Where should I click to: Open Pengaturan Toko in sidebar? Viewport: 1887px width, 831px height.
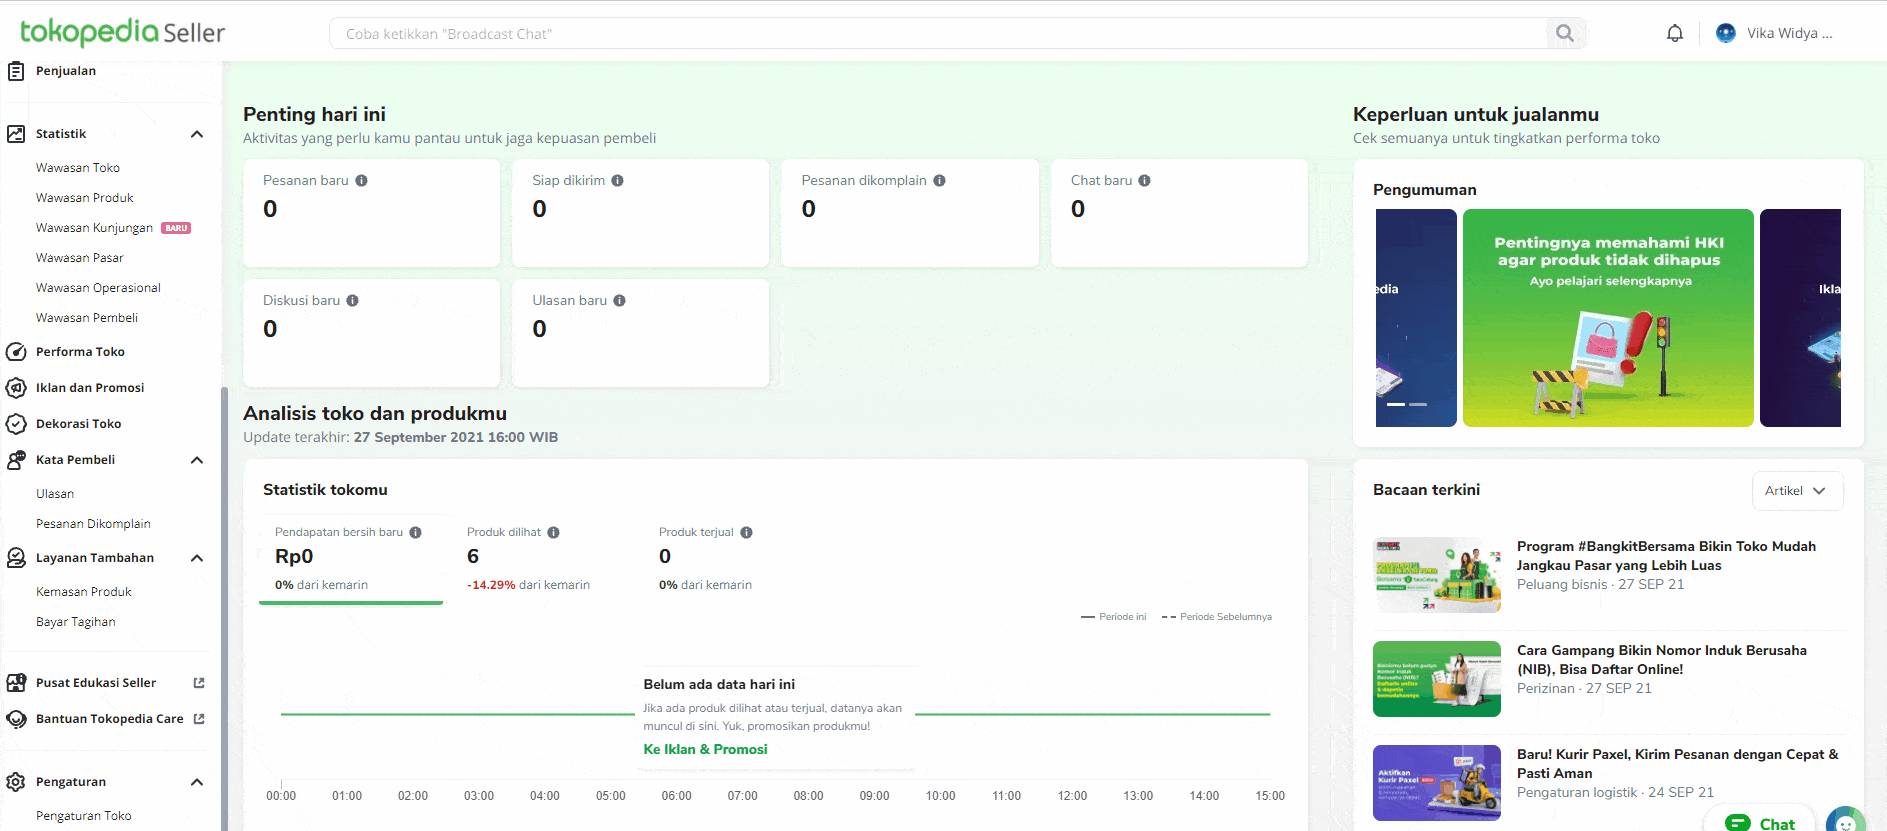[x=84, y=816]
